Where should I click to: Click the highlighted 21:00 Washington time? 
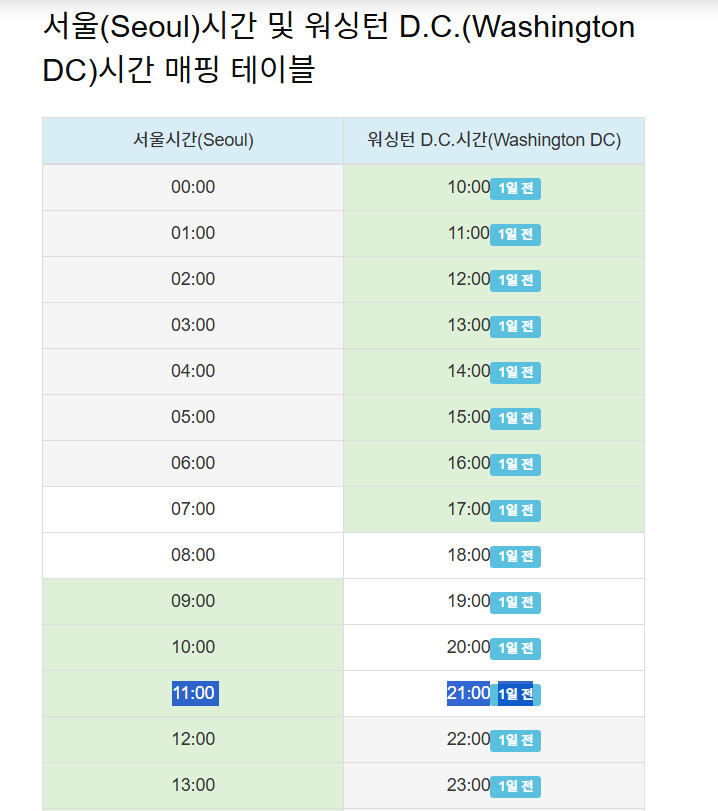tap(468, 693)
